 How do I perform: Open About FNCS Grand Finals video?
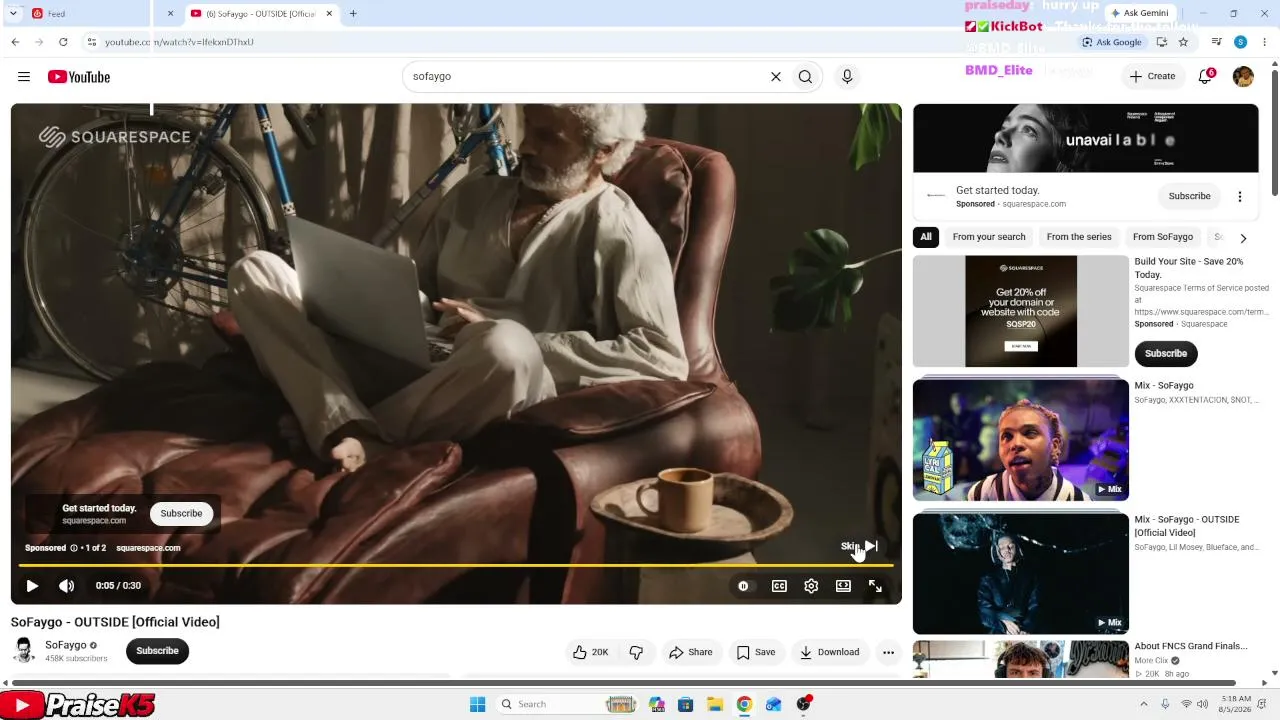click(1190, 646)
